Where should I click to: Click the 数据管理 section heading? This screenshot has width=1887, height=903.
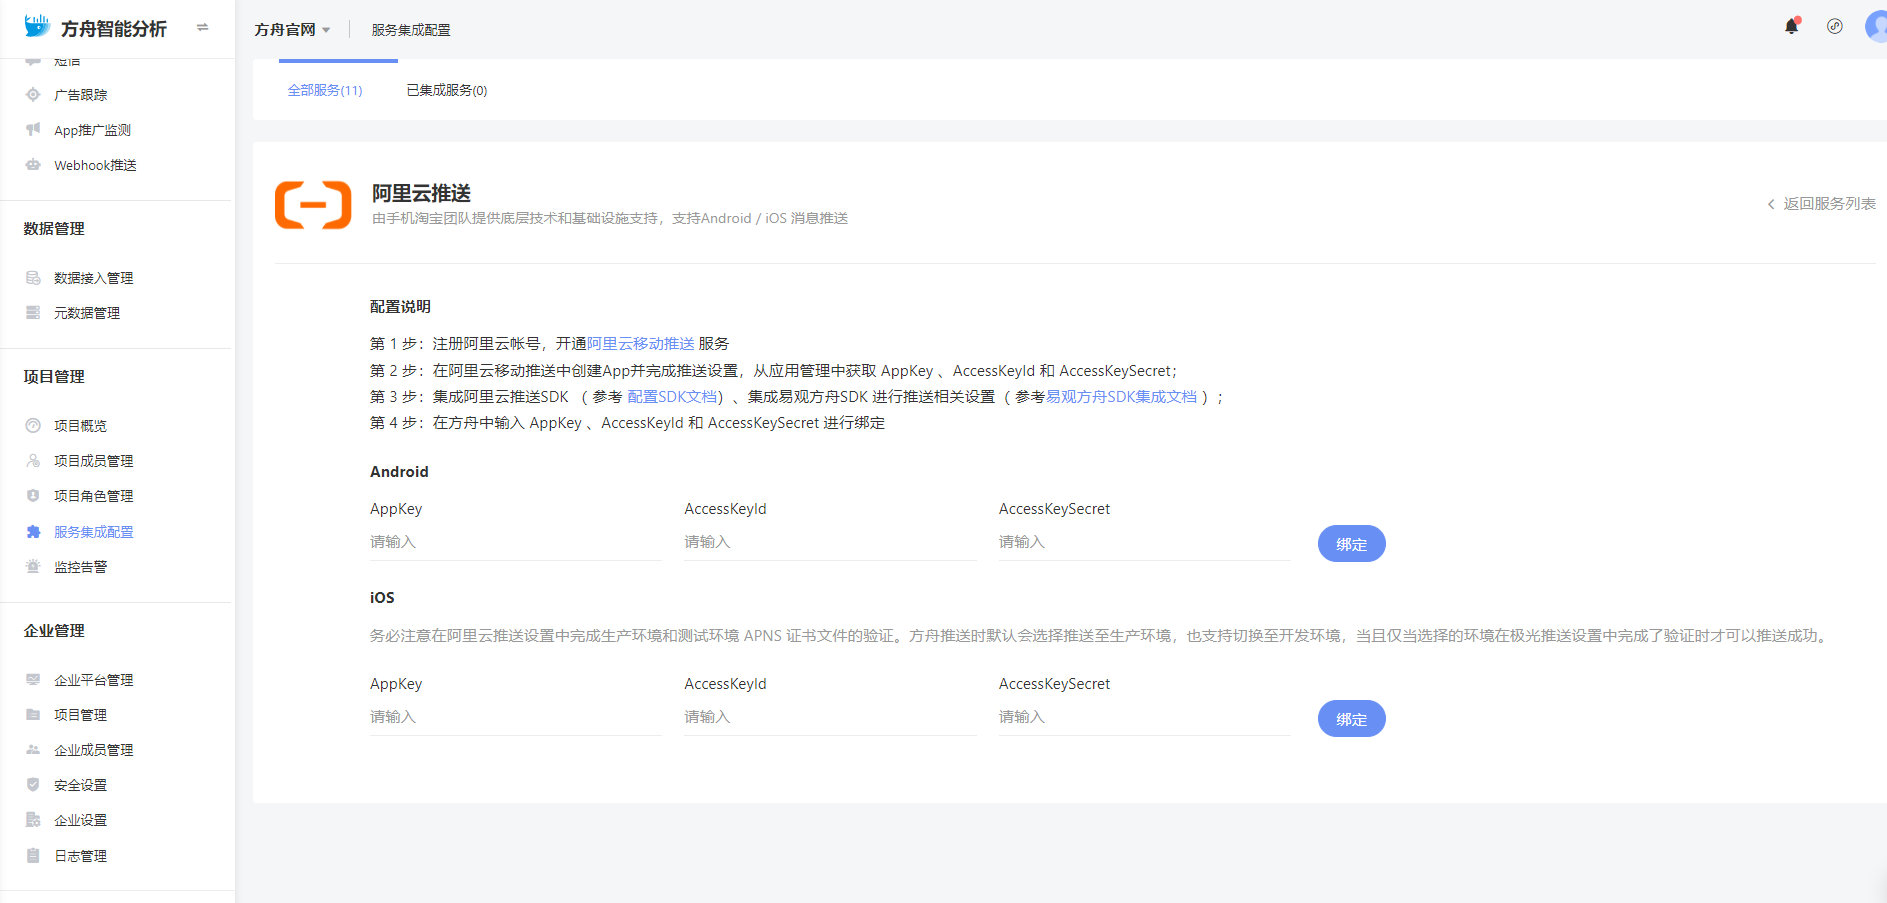coord(54,229)
